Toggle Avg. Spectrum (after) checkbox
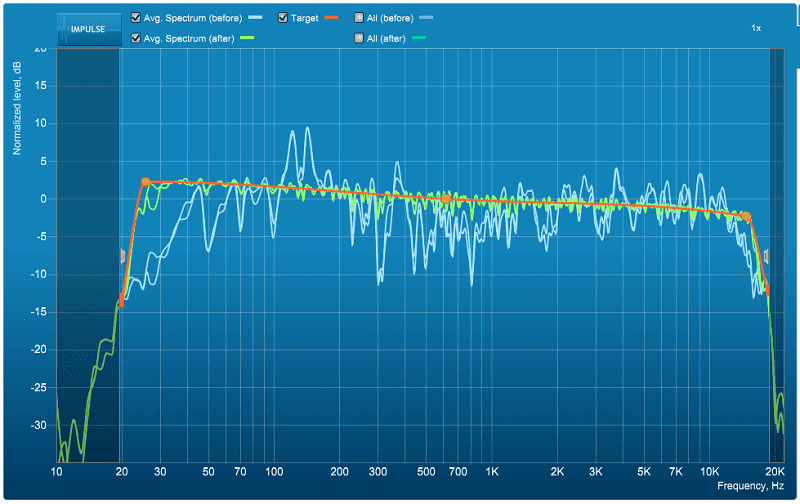This screenshot has width=800, height=504. 136,38
